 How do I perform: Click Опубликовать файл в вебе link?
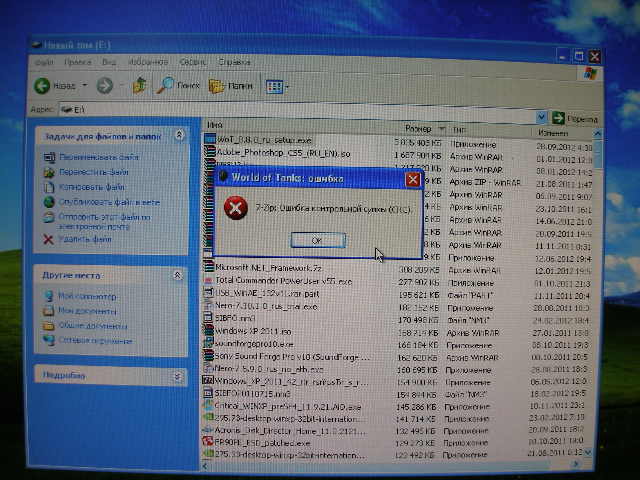pyautogui.click(x=109, y=202)
